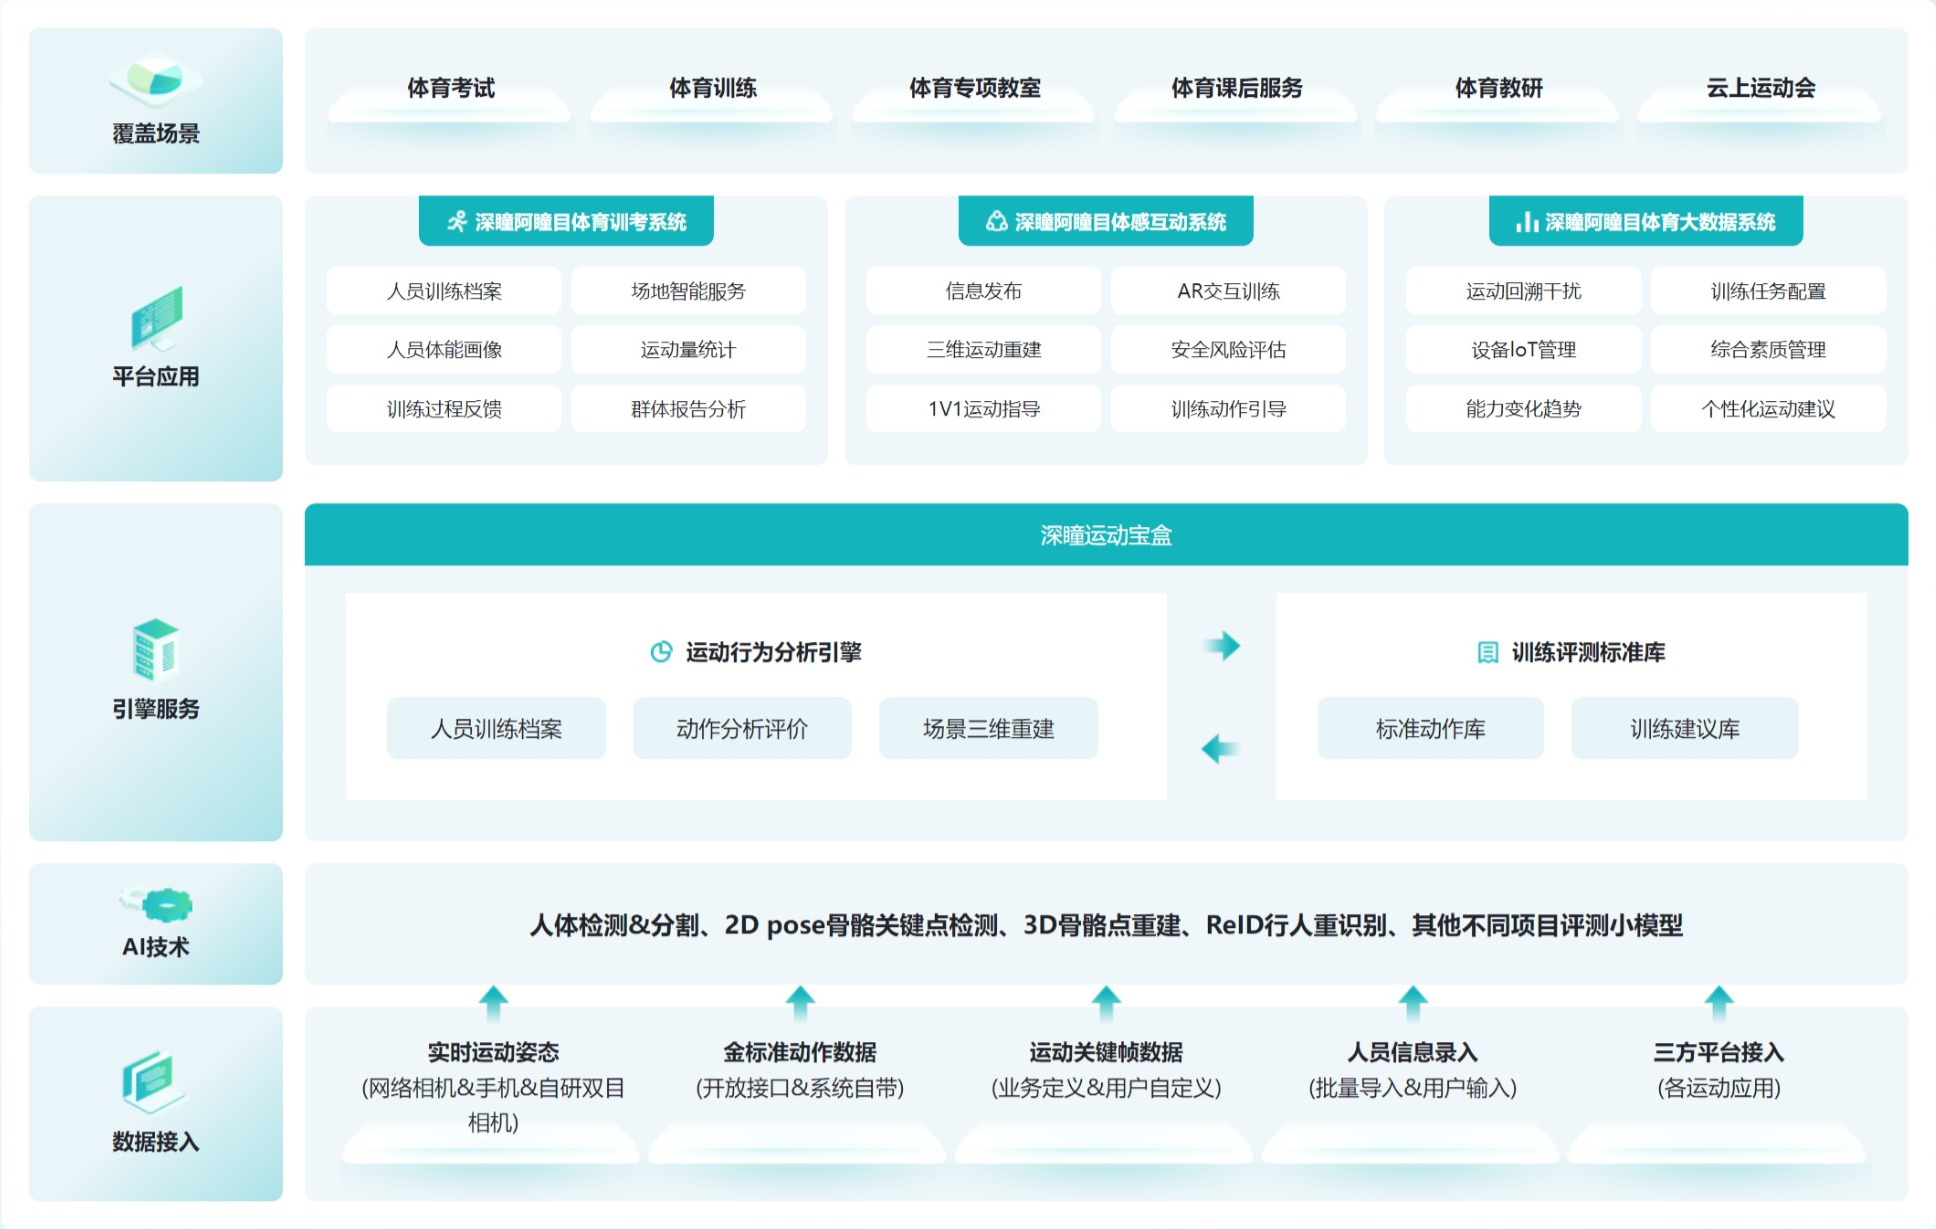This screenshot has width=1936, height=1229.
Task: Select the 云上运动会 scenario tab
Action: click(1760, 89)
